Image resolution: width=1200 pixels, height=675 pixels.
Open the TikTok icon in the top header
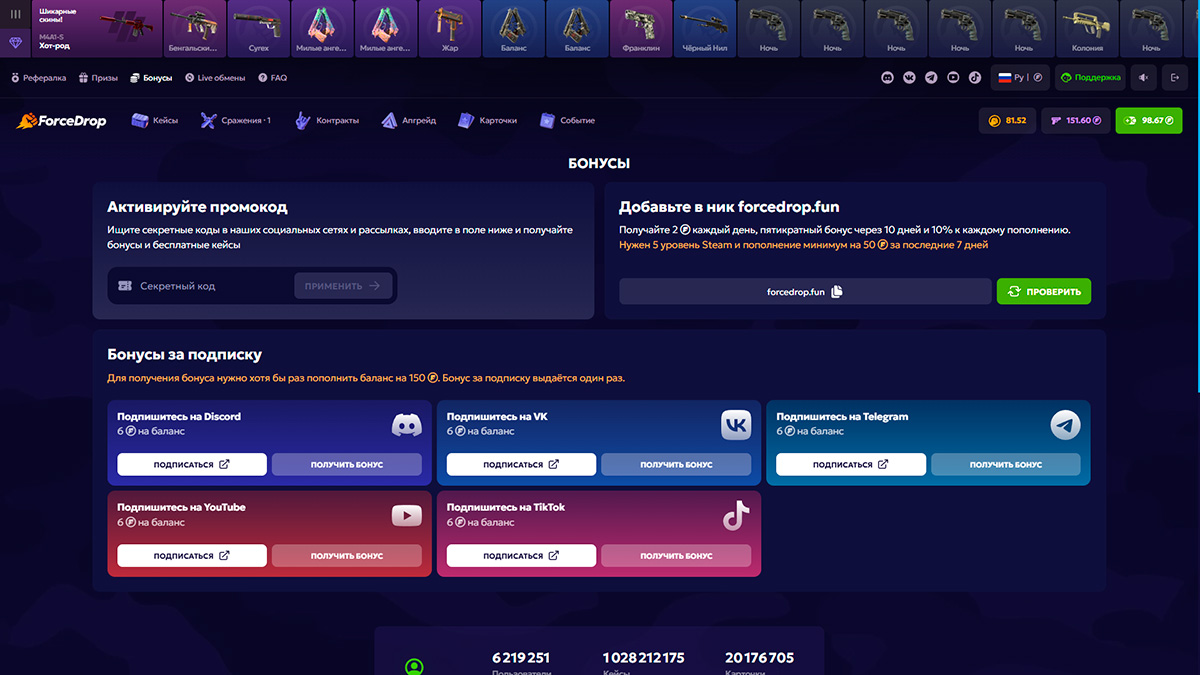[x=975, y=77]
